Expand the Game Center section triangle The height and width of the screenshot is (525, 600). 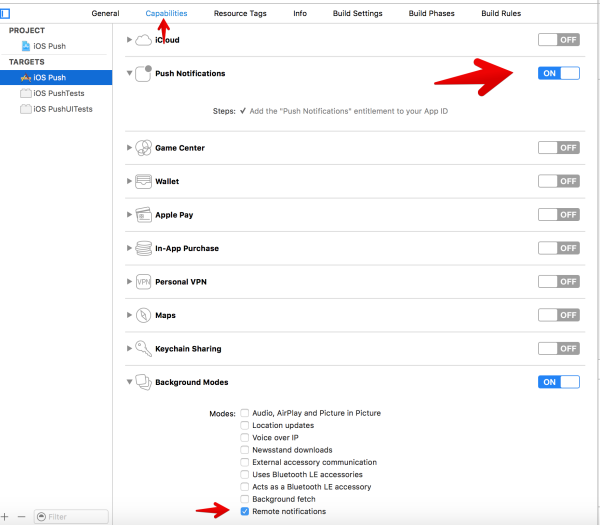[x=129, y=148]
